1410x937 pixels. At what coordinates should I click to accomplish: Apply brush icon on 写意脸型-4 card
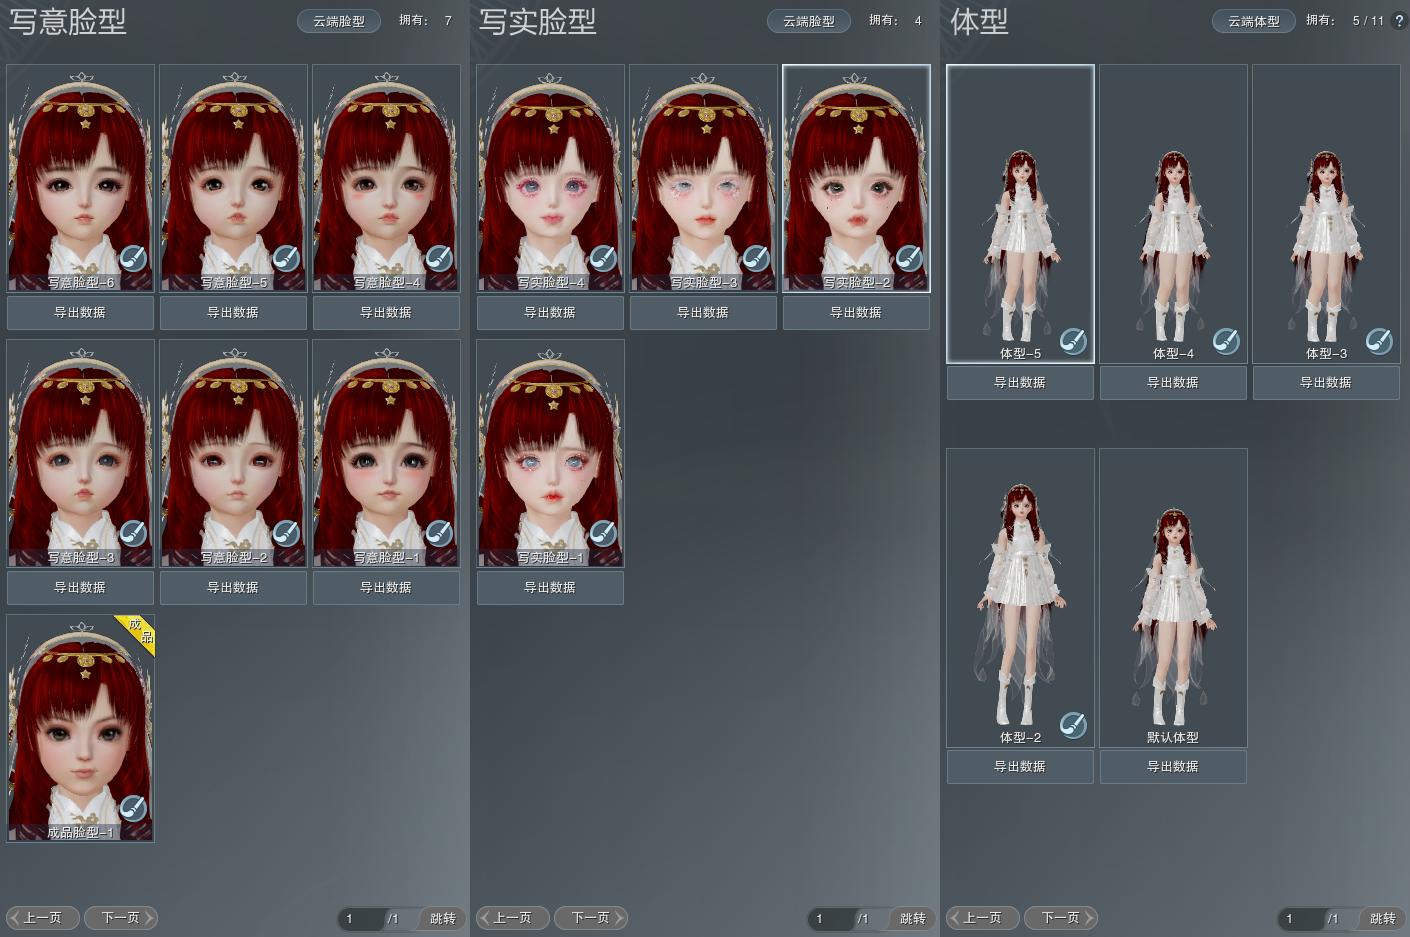(439, 258)
